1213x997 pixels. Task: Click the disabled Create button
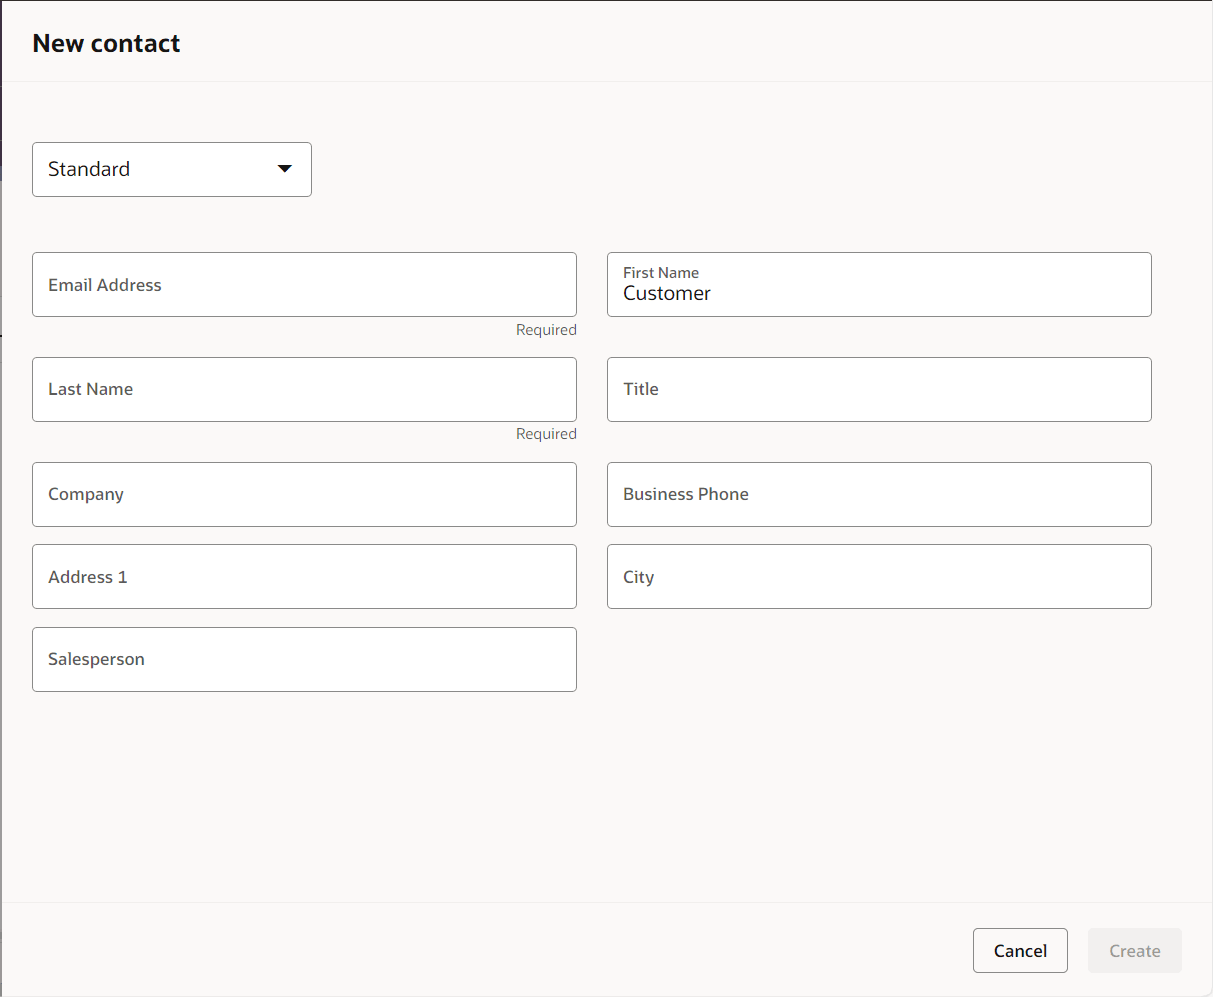[x=1134, y=951]
